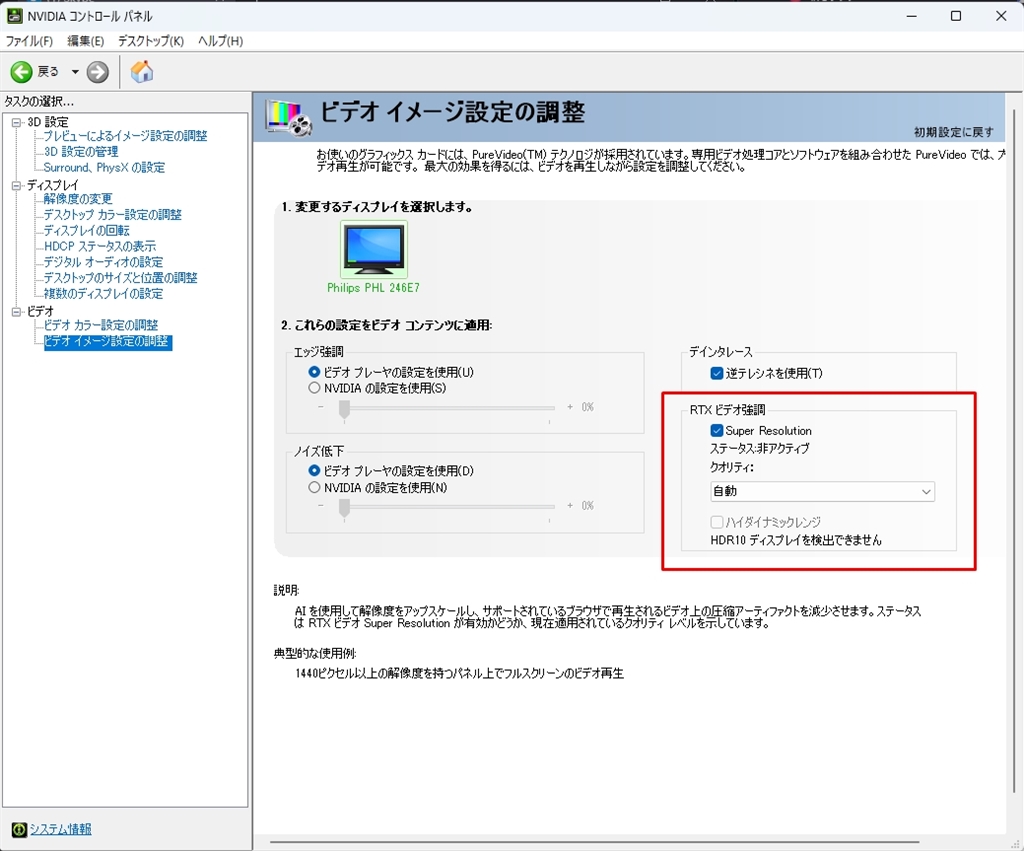Click the エッジ強調 slider handle
Viewport: 1024px width, 851px height.
(344, 410)
